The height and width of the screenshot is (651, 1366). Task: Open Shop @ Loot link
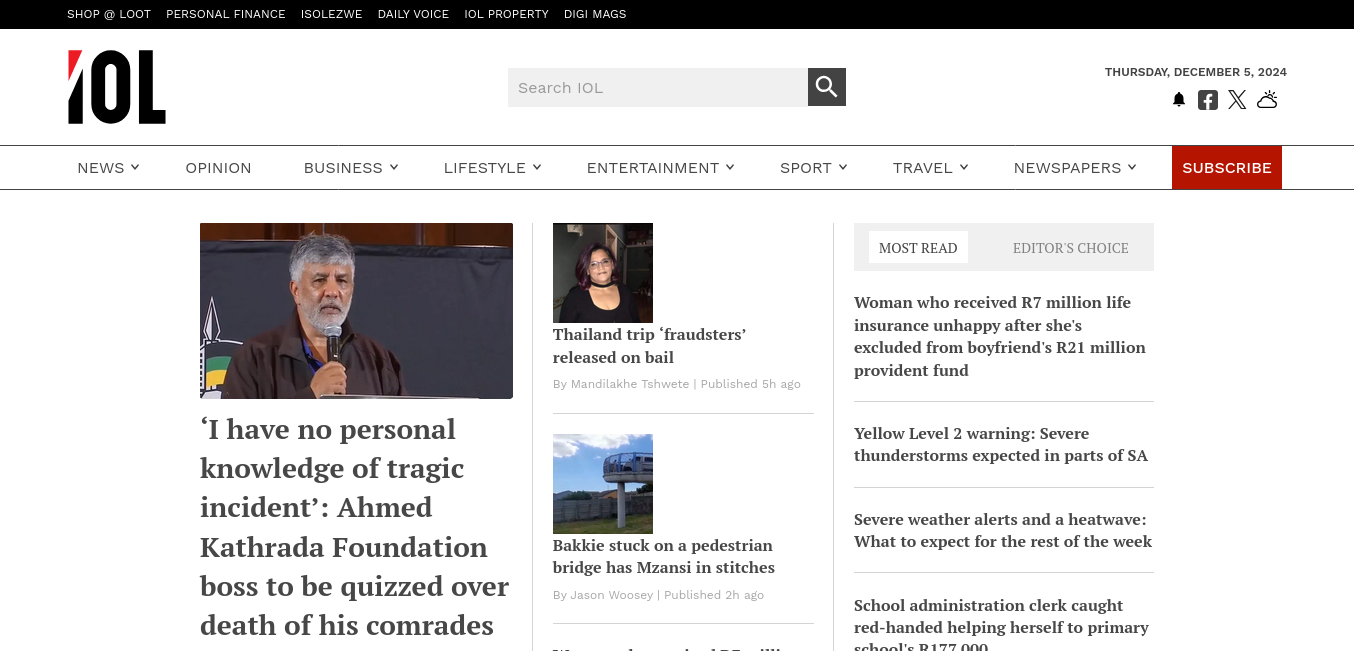[x=109, y=14]
